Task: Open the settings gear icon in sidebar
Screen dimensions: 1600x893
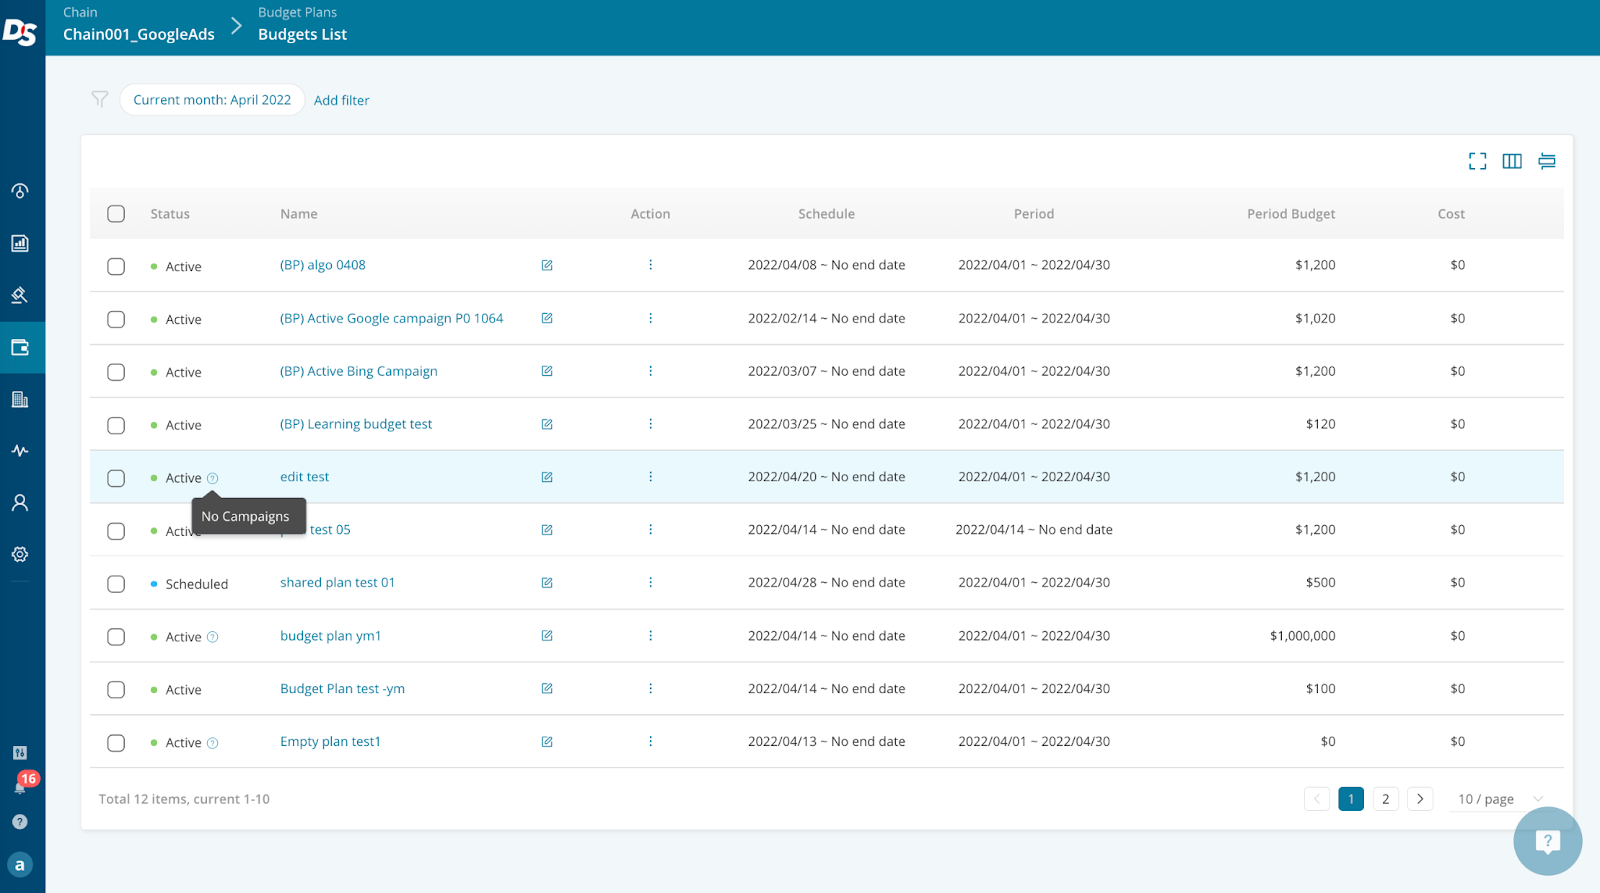Action: [20, 555]
